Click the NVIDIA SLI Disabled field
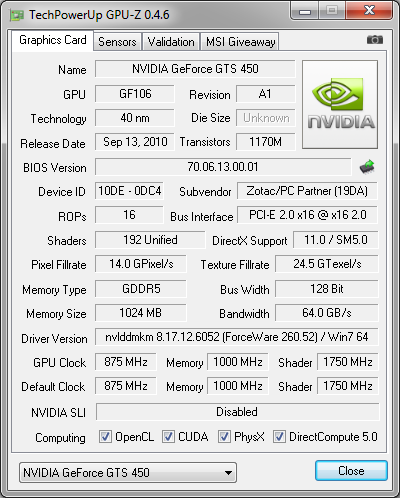Screen dimensions: 400x498 (x=237, y=412)
